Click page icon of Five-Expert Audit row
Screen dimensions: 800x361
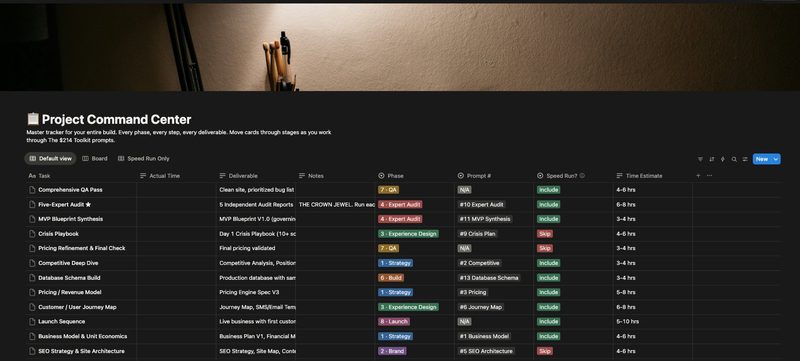(x=32, y=204)
